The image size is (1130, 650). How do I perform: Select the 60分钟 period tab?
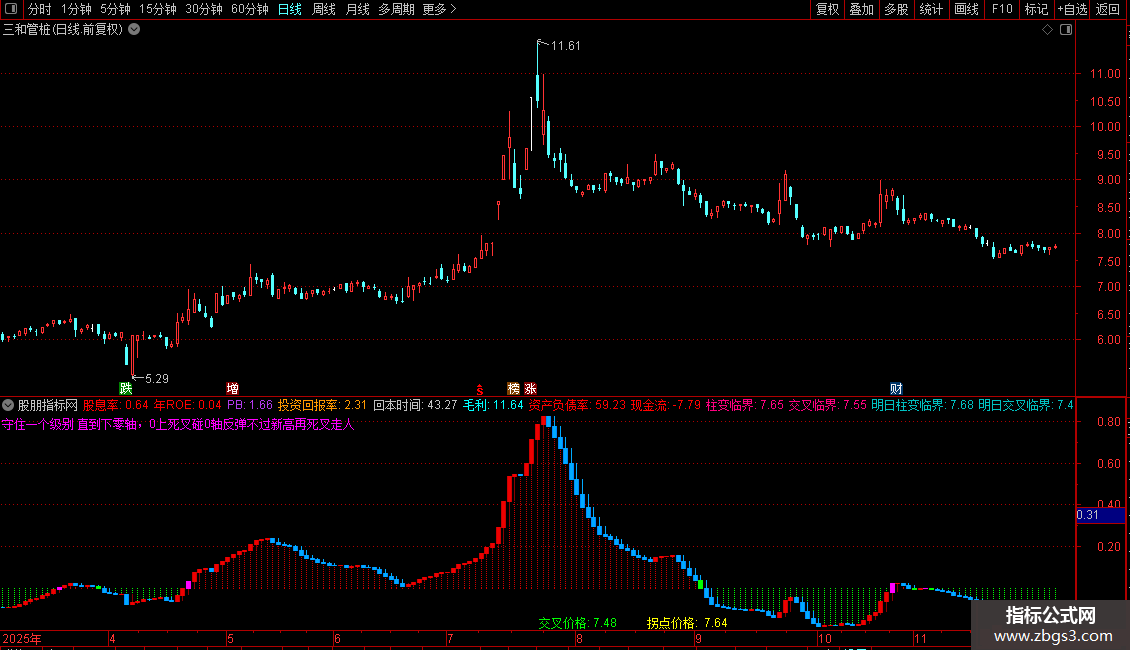point(250,9)
